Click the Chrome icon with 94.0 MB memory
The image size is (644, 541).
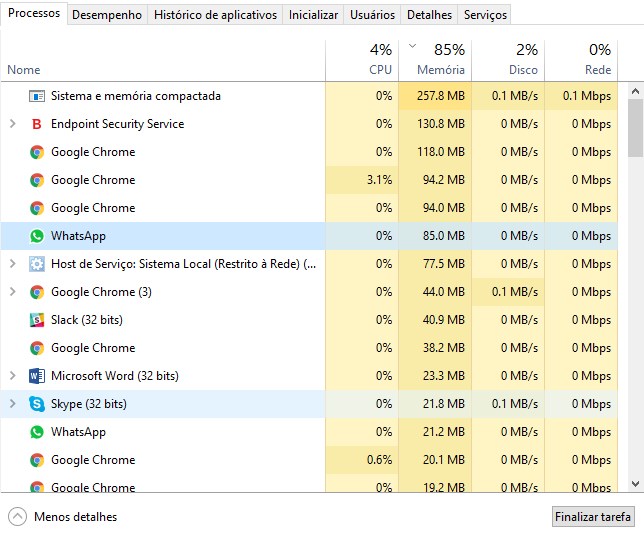[37, 208]
